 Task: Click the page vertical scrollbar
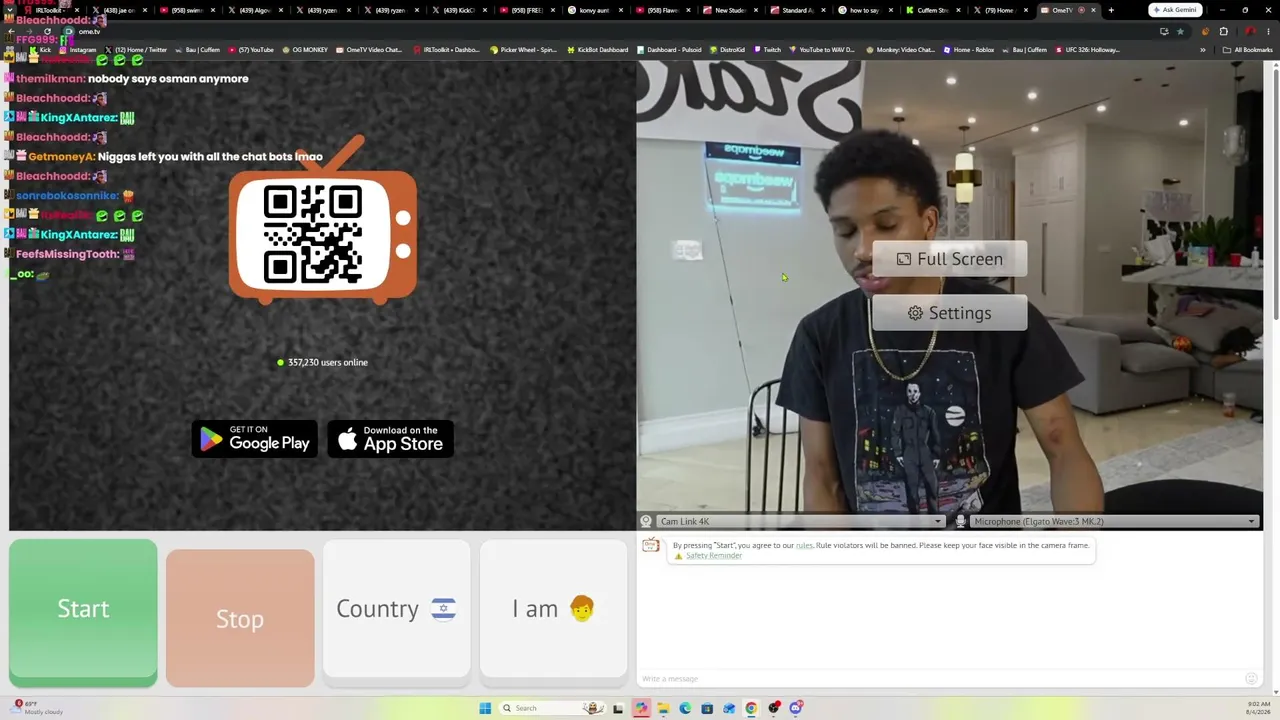coord(1275,193)
